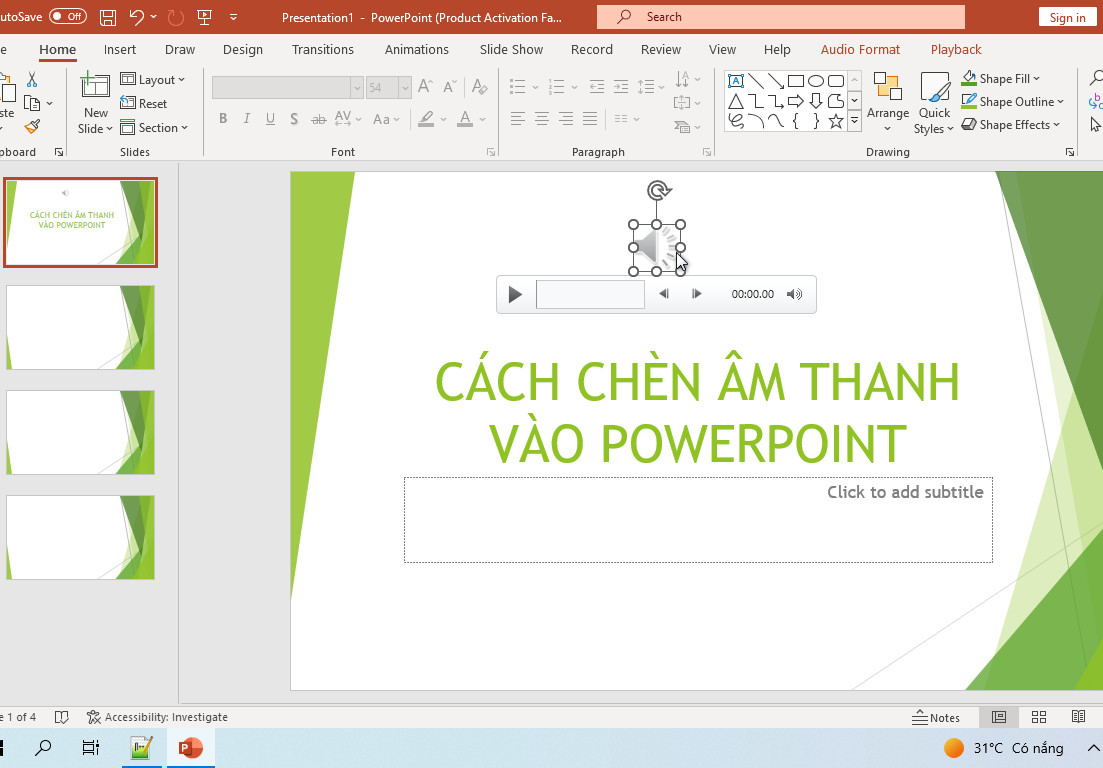
Task: Open Font dialog launcher
Action: pos(491,152)
